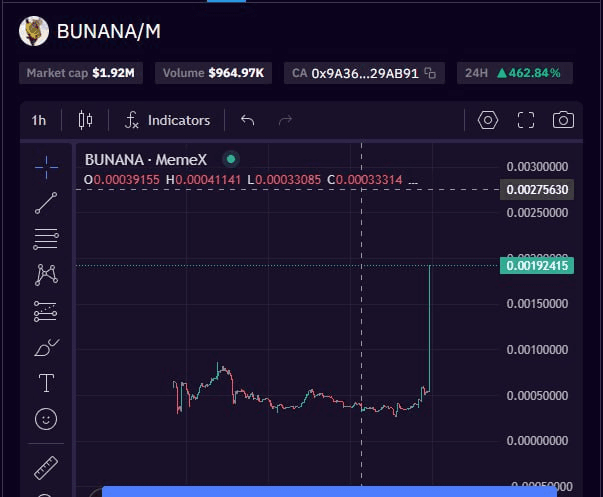
Task: Pick the forecasting position tool
Action: pos(46,311)
